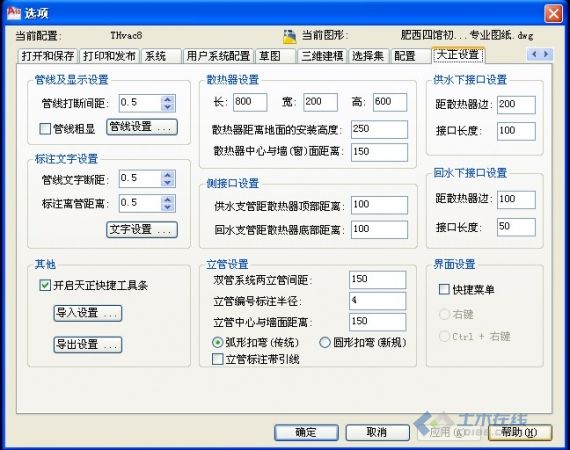Cancel with the 取消 button
This screenshot has width=570, height=450.
click(377, 433)
